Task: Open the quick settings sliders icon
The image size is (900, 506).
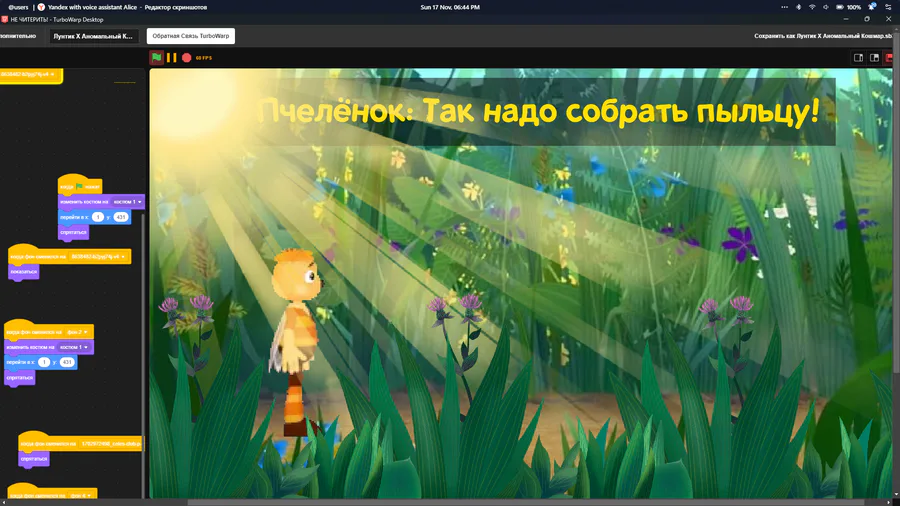Action: pyautogui.click(x=887, y=7)
